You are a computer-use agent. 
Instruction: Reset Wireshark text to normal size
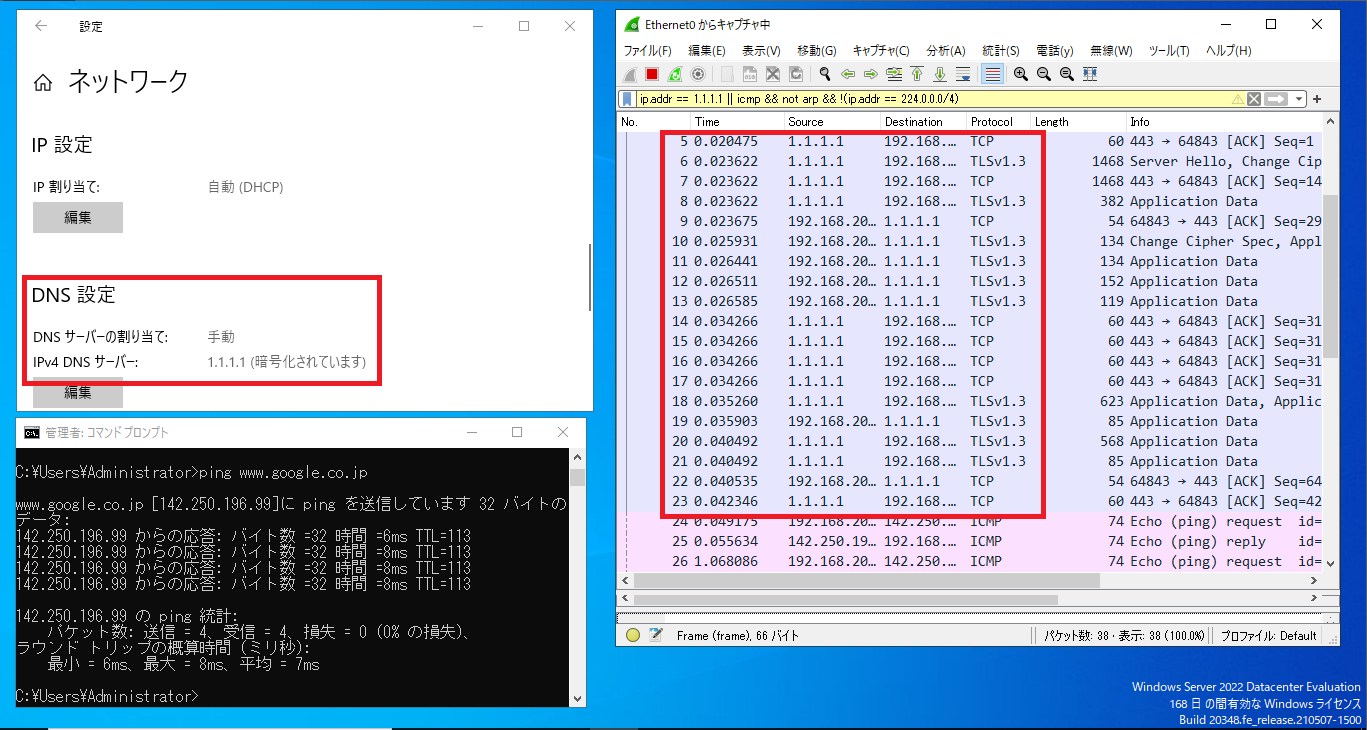(x=1067, y=74)
